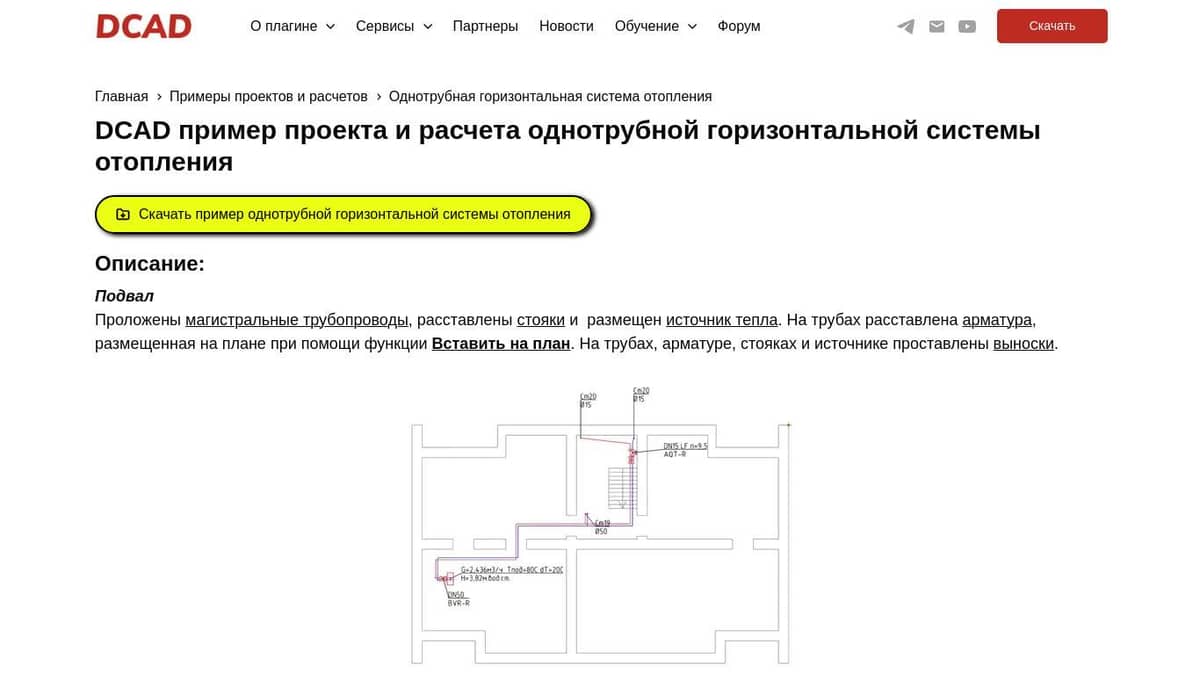Follow the 'источник тепла' link
This screenshot has width=1200, height=675.
(x=722, y=320)
